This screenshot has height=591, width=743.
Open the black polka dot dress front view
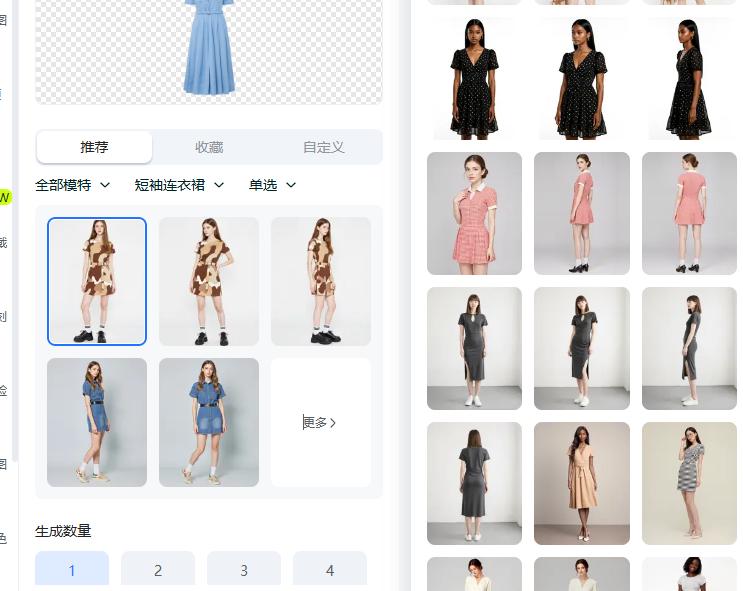[x=474, y=79]
